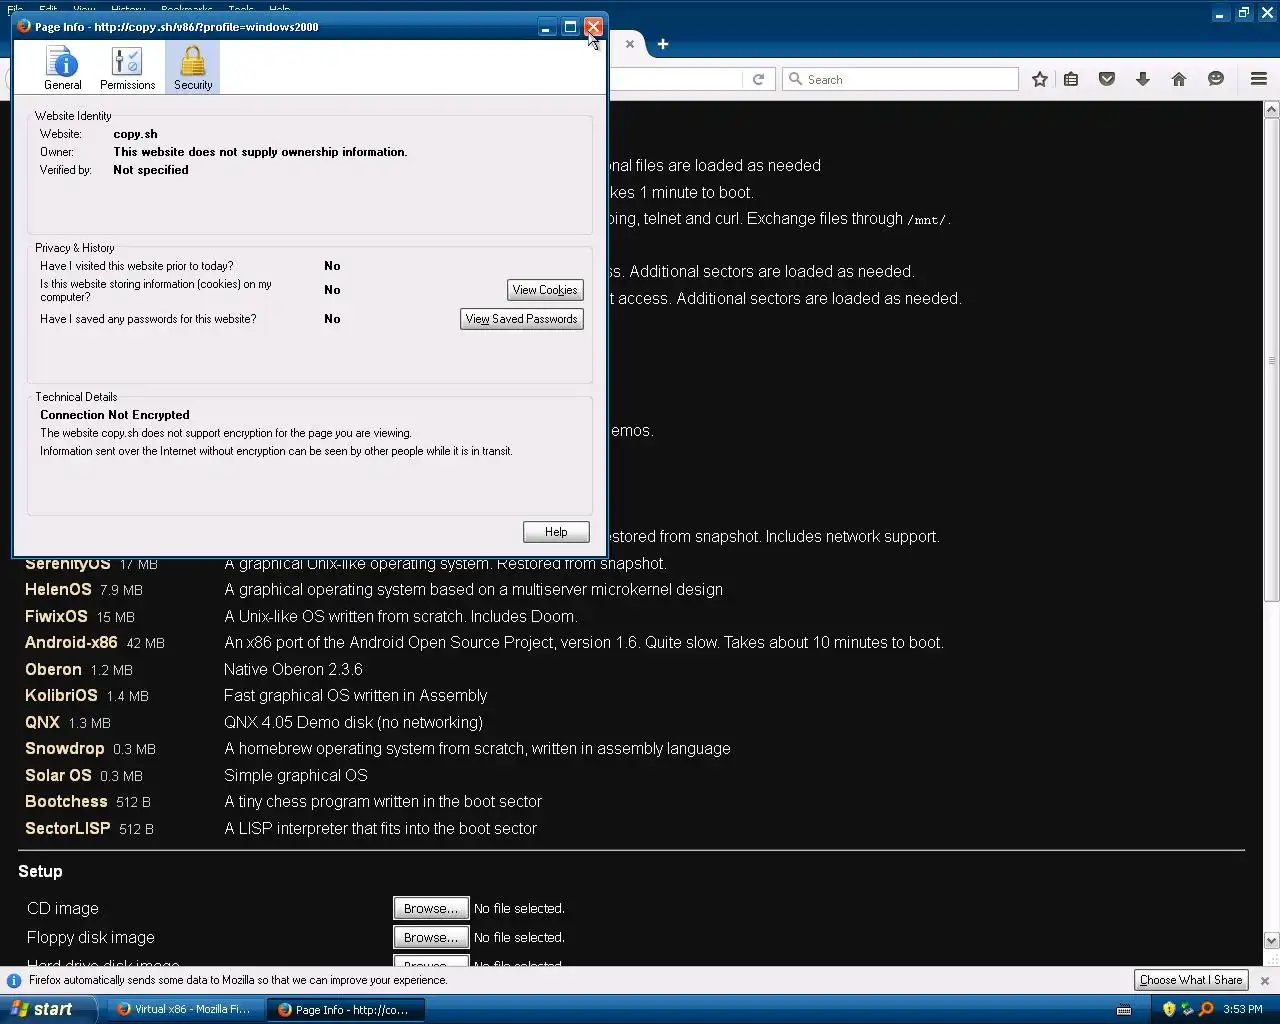This screenshot has height=1024, width=1280.
Task: Open the Solar OS link
Action: (58, 776)
